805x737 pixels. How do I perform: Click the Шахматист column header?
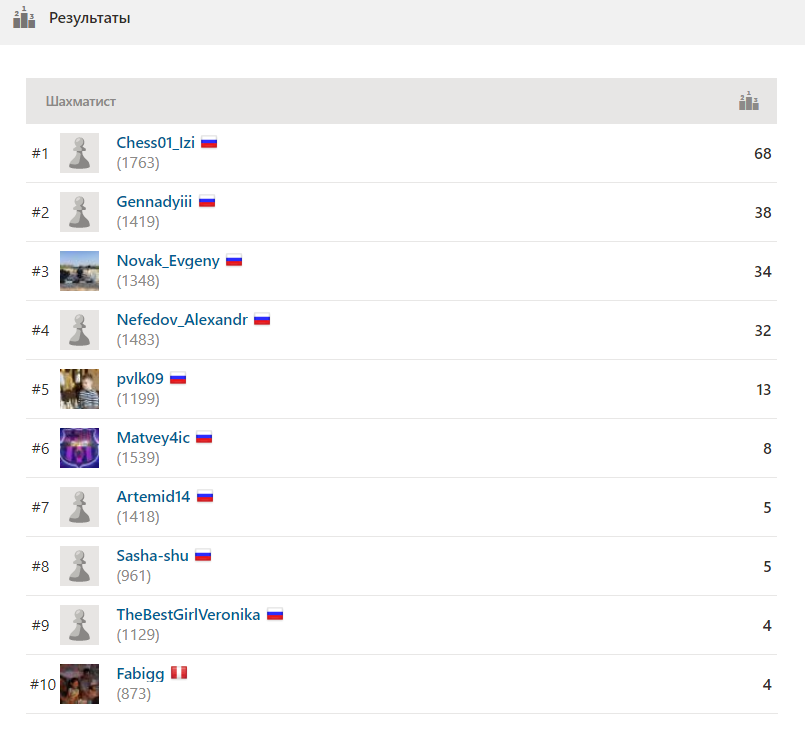(81, 101)
